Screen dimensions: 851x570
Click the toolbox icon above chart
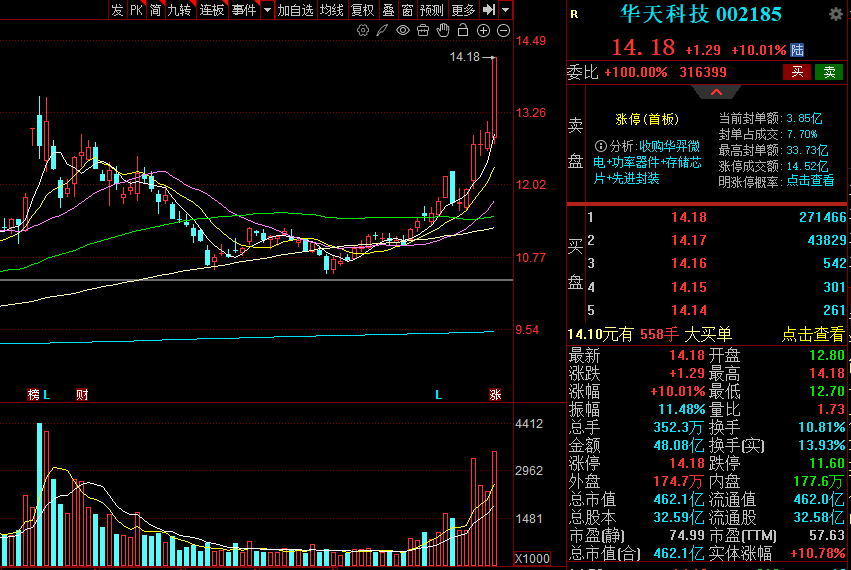423,31
